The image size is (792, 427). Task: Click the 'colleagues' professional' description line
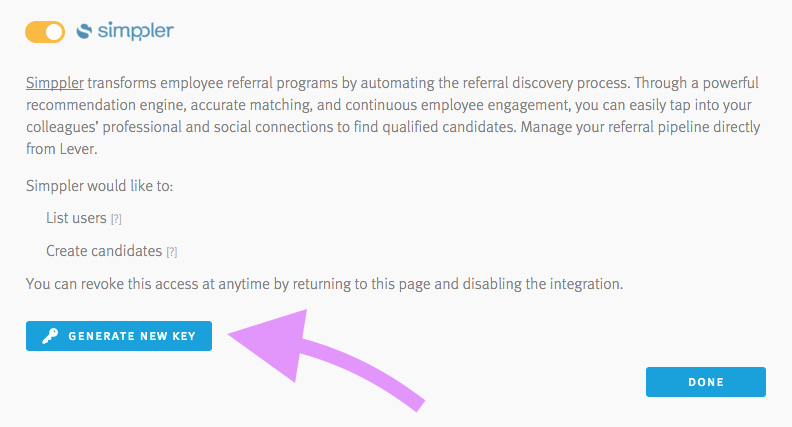pos(393,127)
